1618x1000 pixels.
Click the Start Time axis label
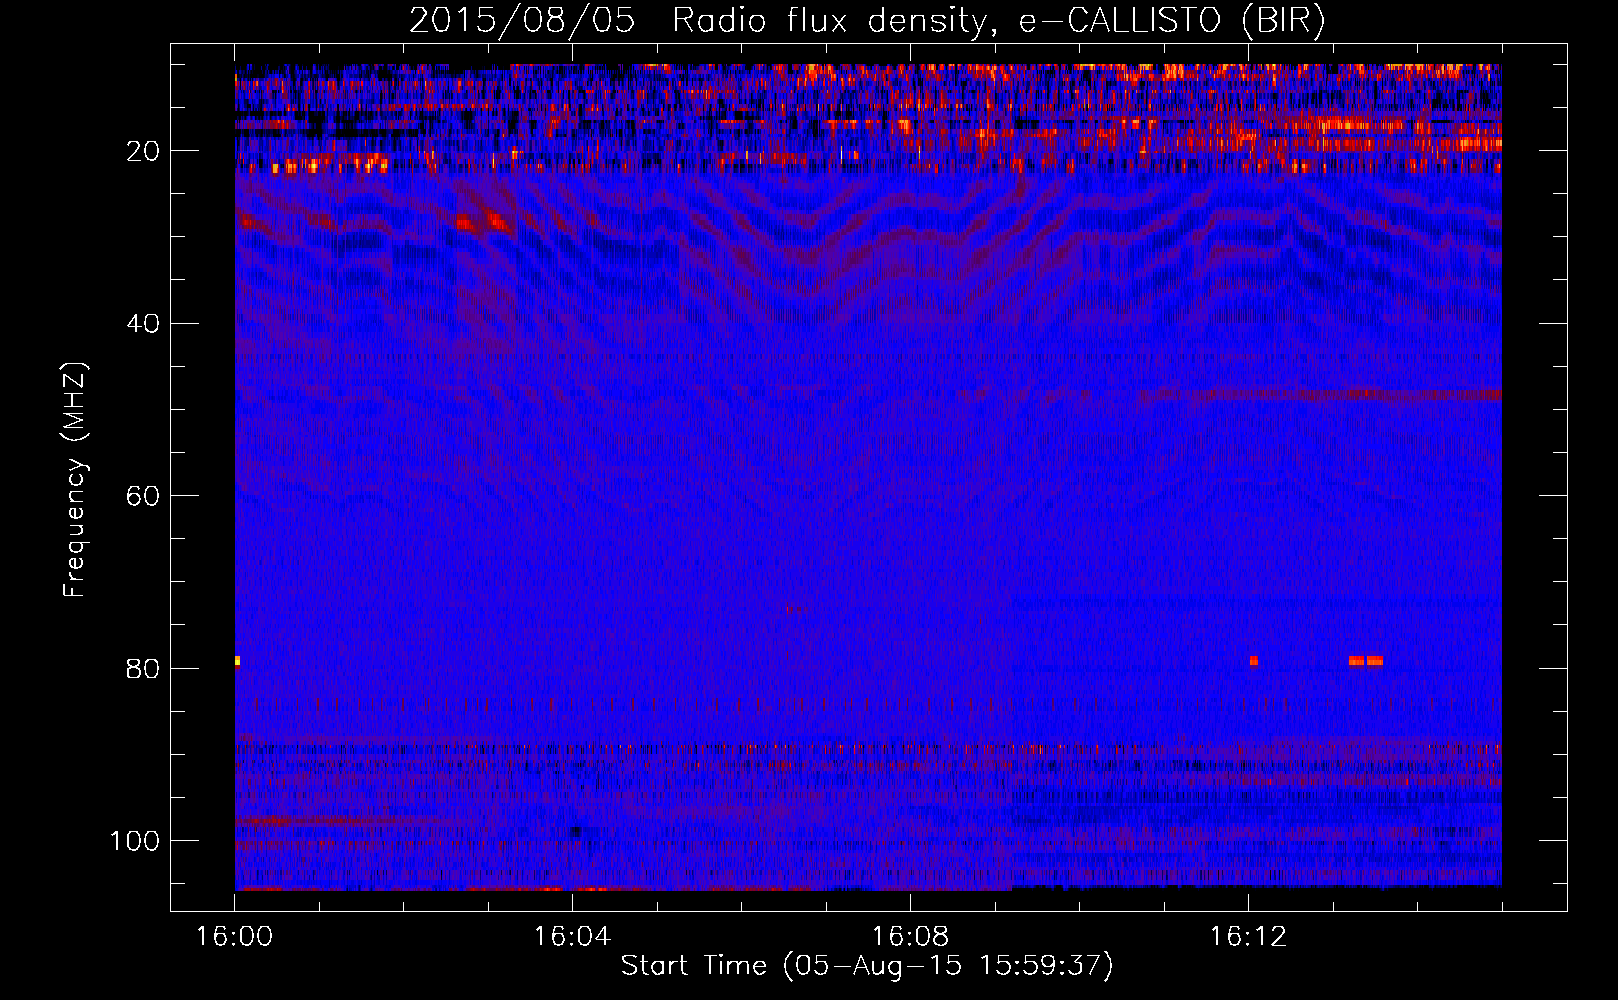(867, 966)
